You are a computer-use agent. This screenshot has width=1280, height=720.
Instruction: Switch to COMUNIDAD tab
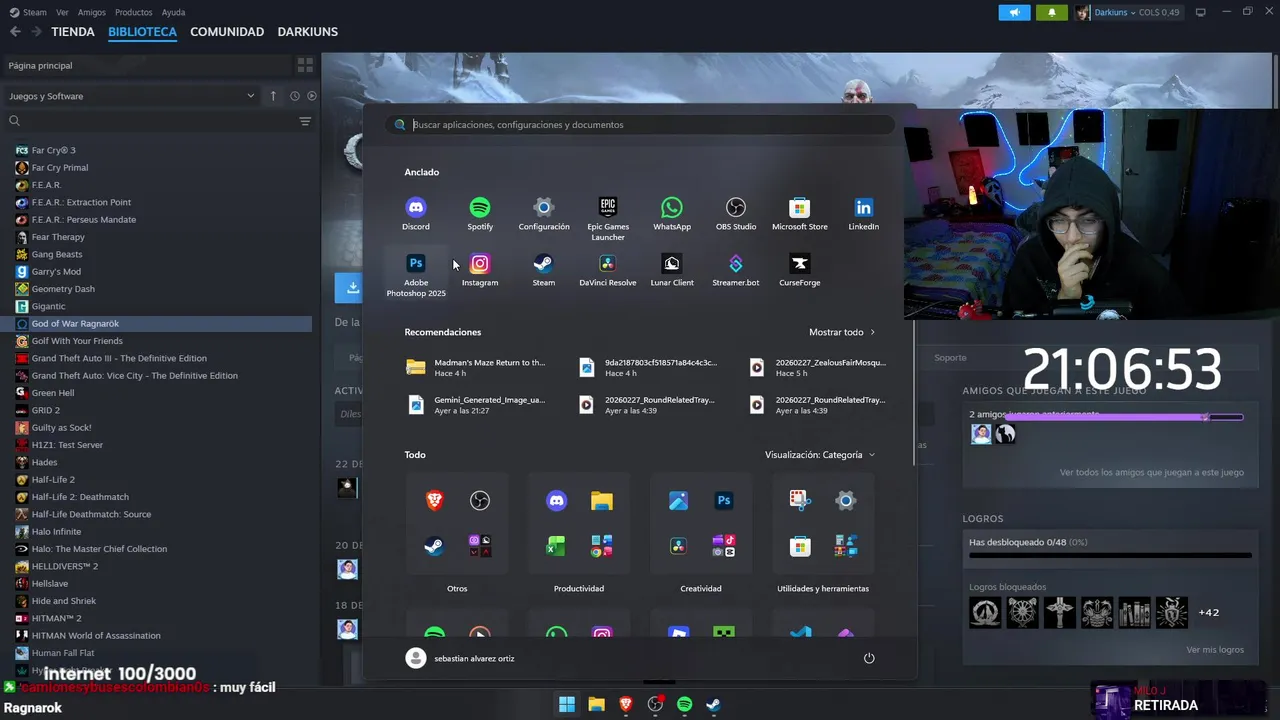(x=227, y=32)
